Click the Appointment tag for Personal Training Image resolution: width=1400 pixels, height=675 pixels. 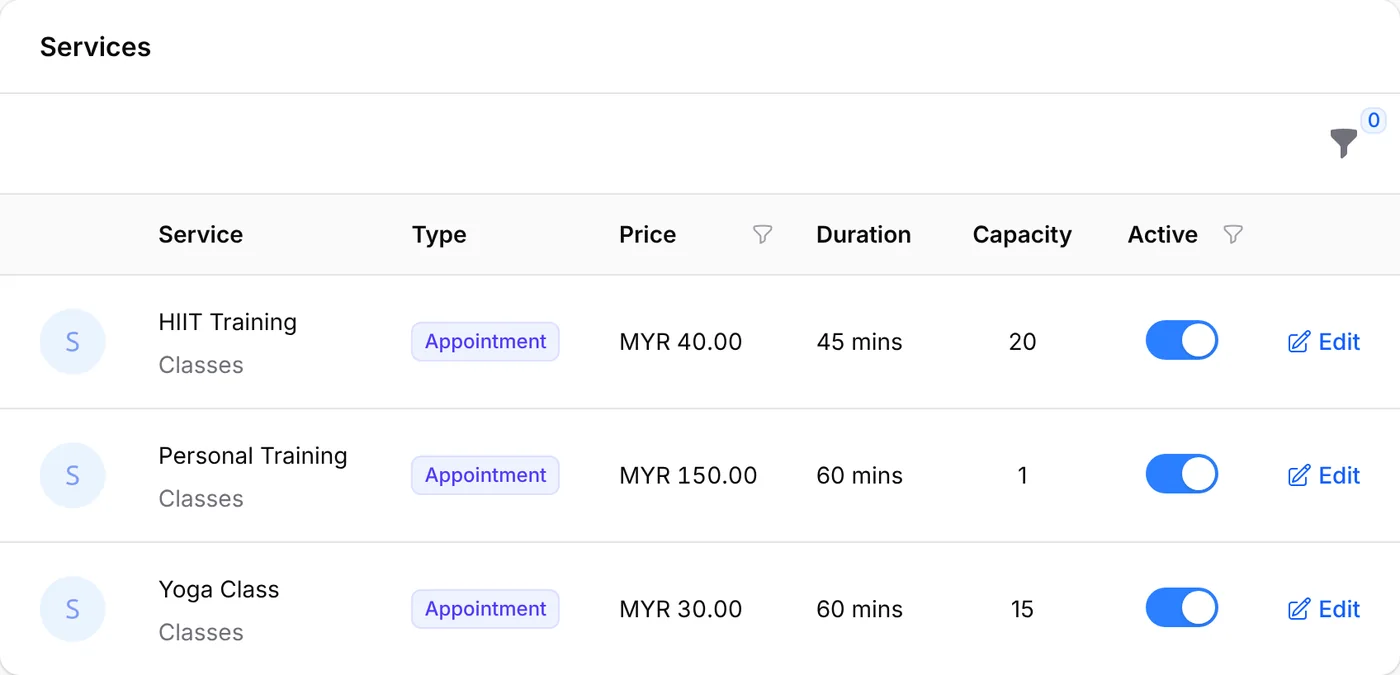485,475
